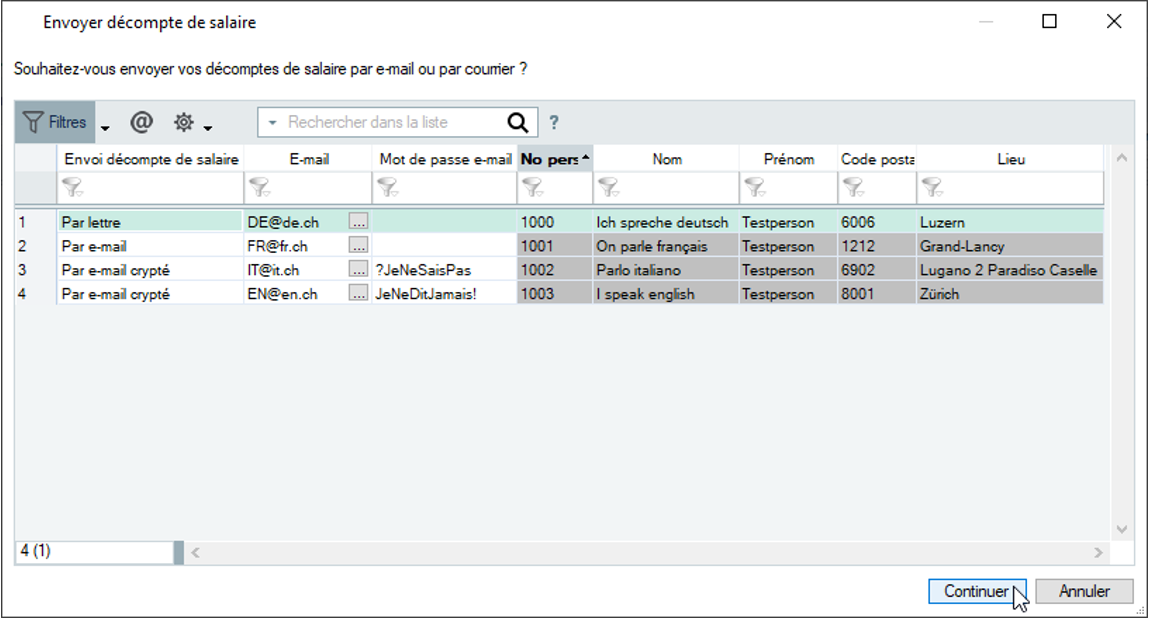The width and height of the screenshot is (1149, 618).
Task: Click the No pers column header
Action: (555, 159)
